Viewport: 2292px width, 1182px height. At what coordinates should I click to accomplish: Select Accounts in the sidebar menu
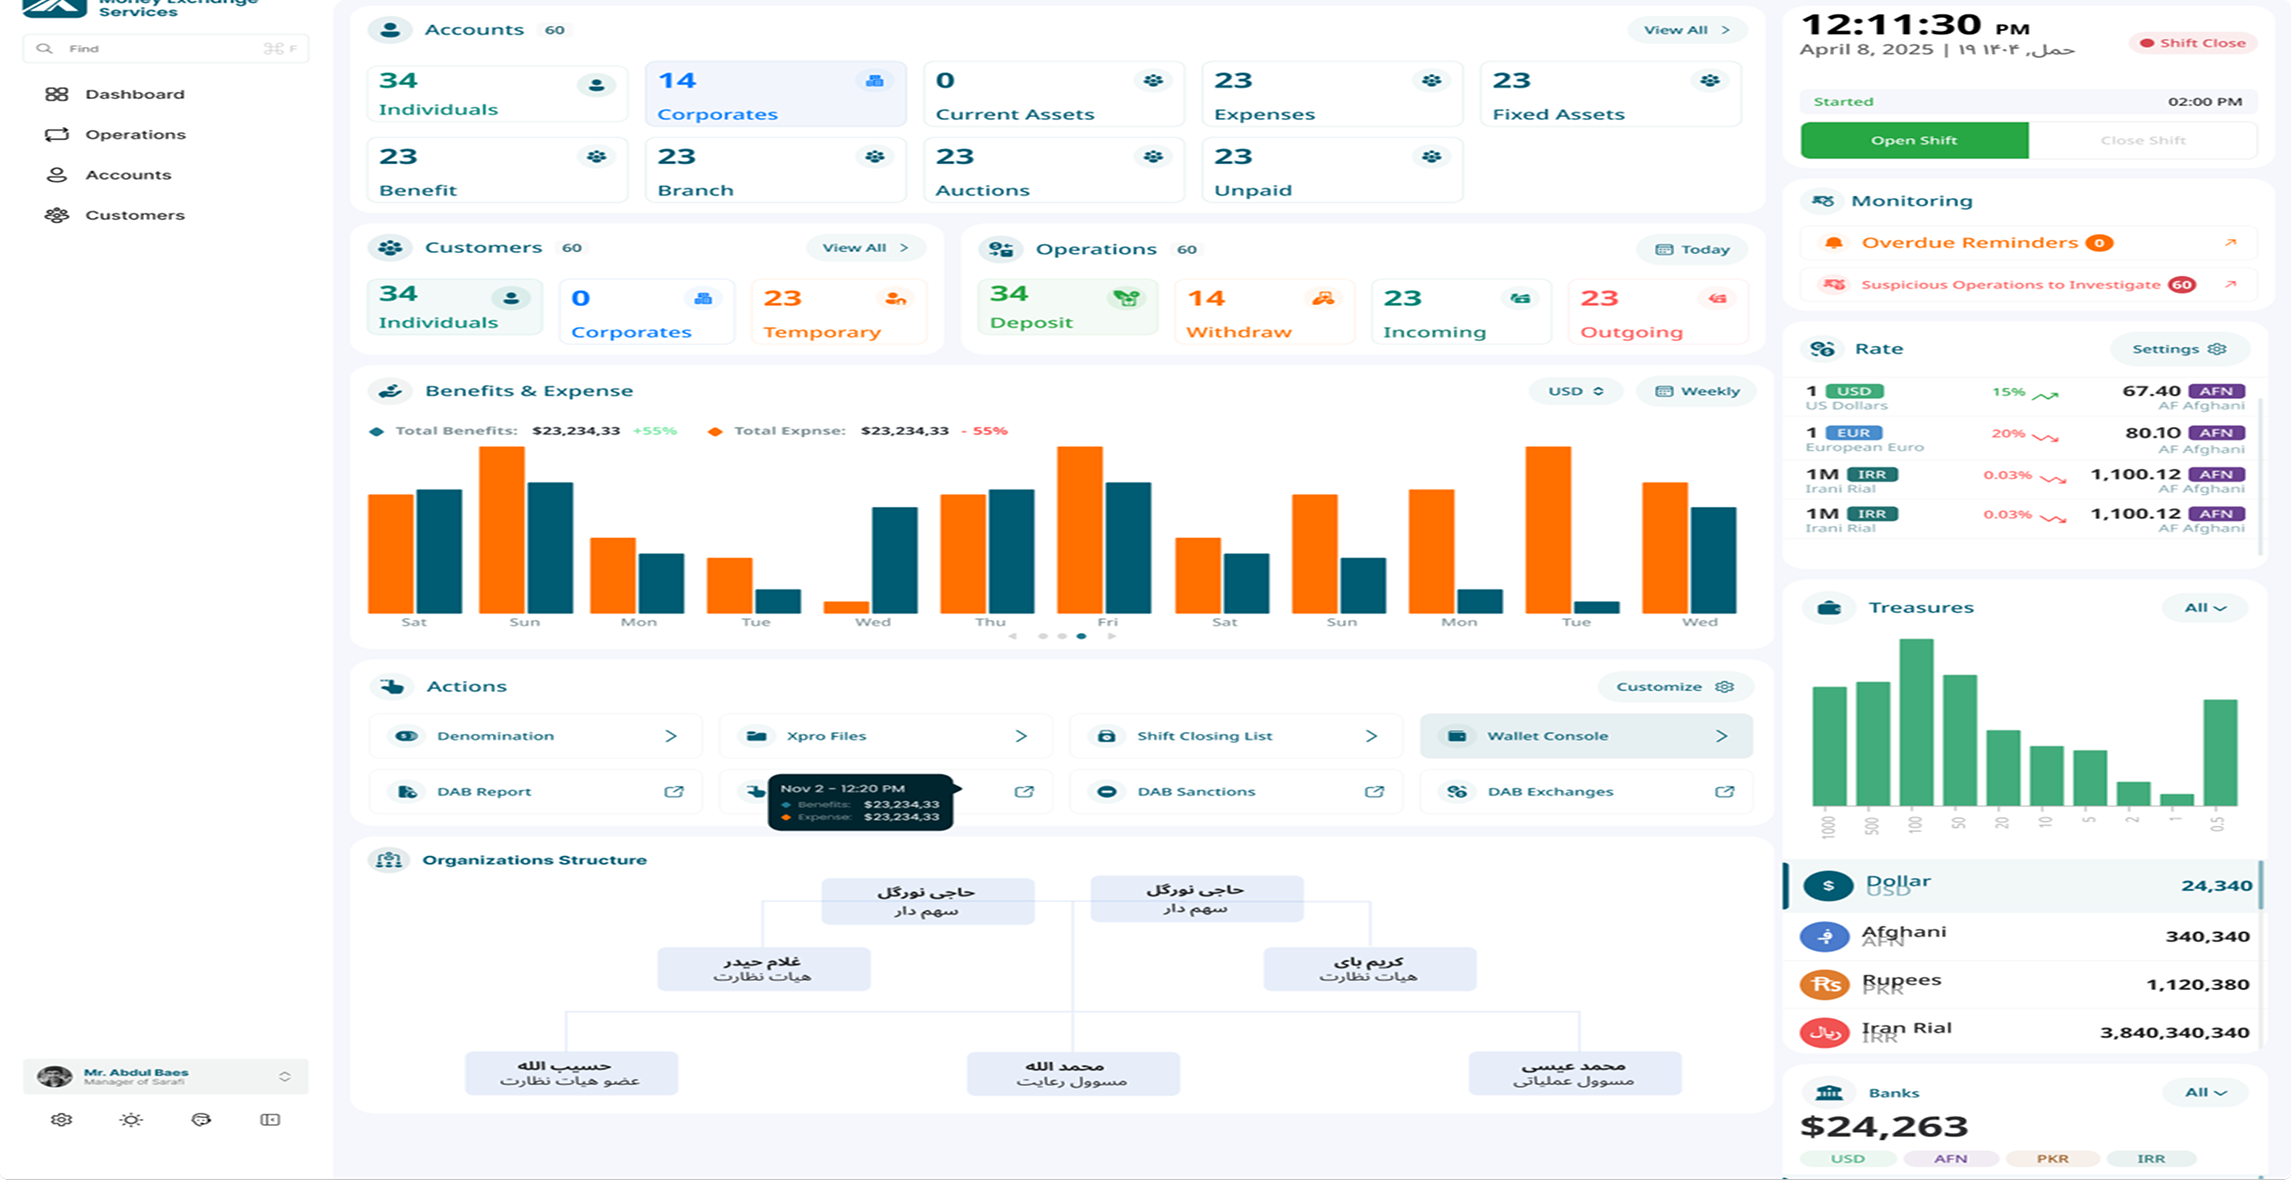coord(128,174)
